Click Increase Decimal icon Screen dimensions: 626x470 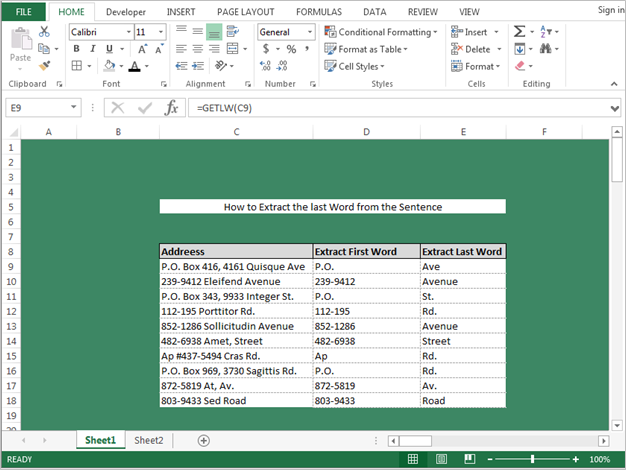[265, 65]
